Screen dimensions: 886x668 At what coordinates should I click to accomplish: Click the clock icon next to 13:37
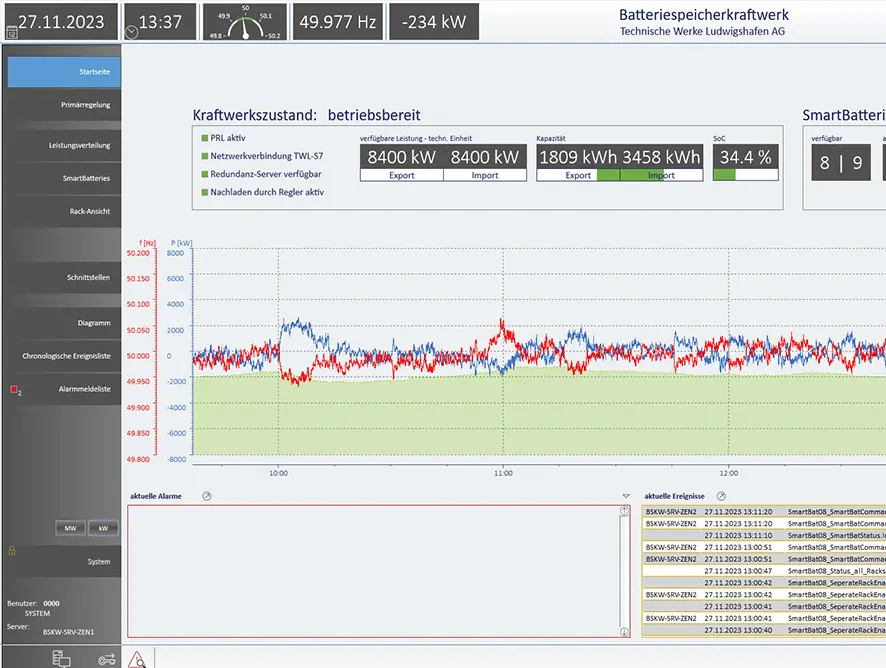click(x=131, y=32)
